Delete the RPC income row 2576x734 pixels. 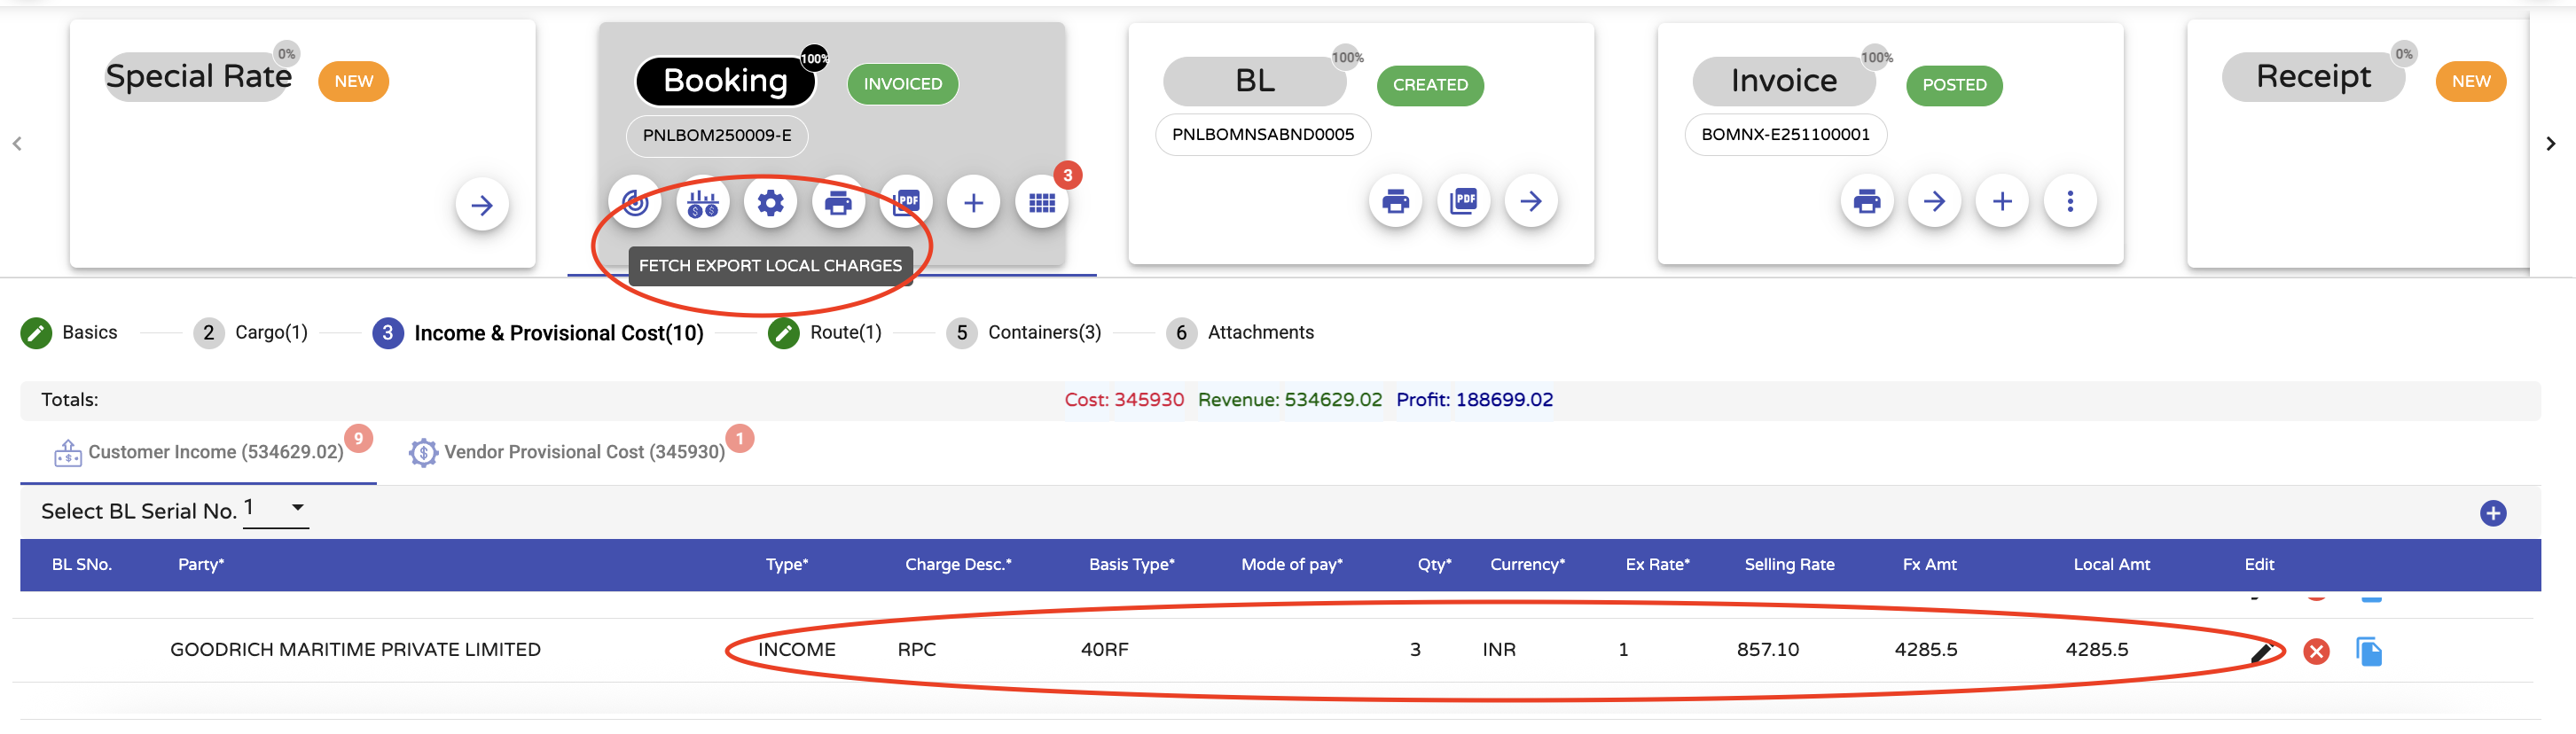coord(2315,652)
